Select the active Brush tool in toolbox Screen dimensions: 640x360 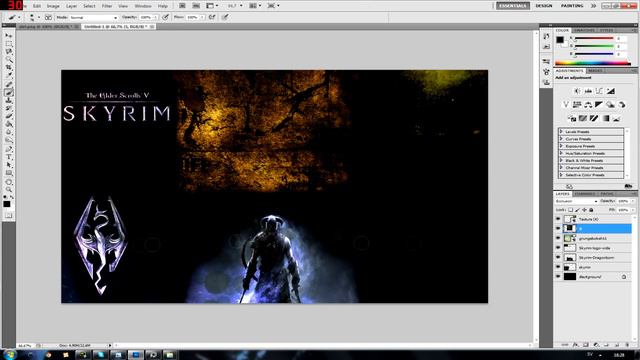click(x=9, y=92)
